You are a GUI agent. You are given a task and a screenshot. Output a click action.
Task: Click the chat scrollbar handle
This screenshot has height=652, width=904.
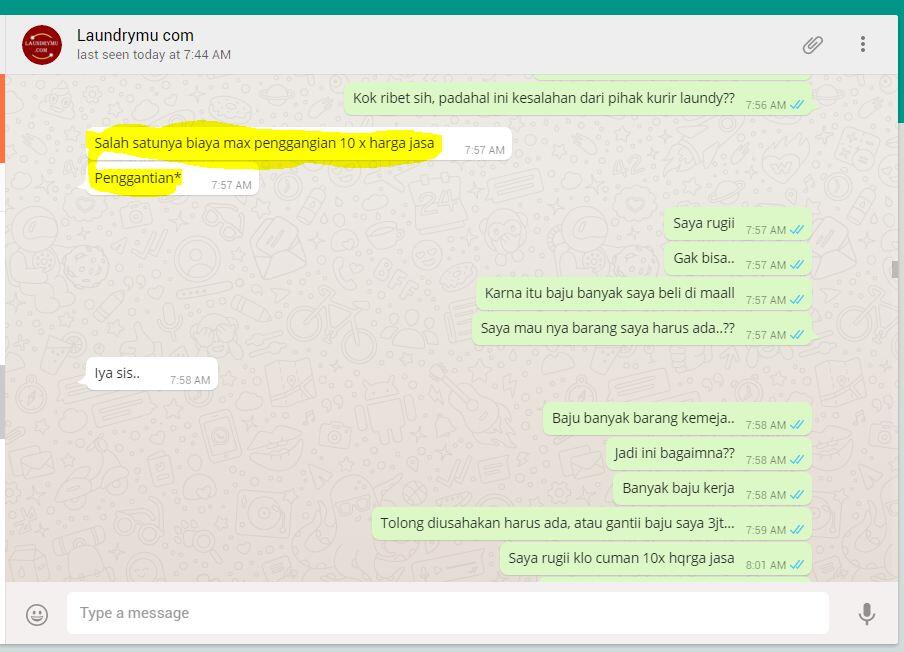(x=895, y=269)
